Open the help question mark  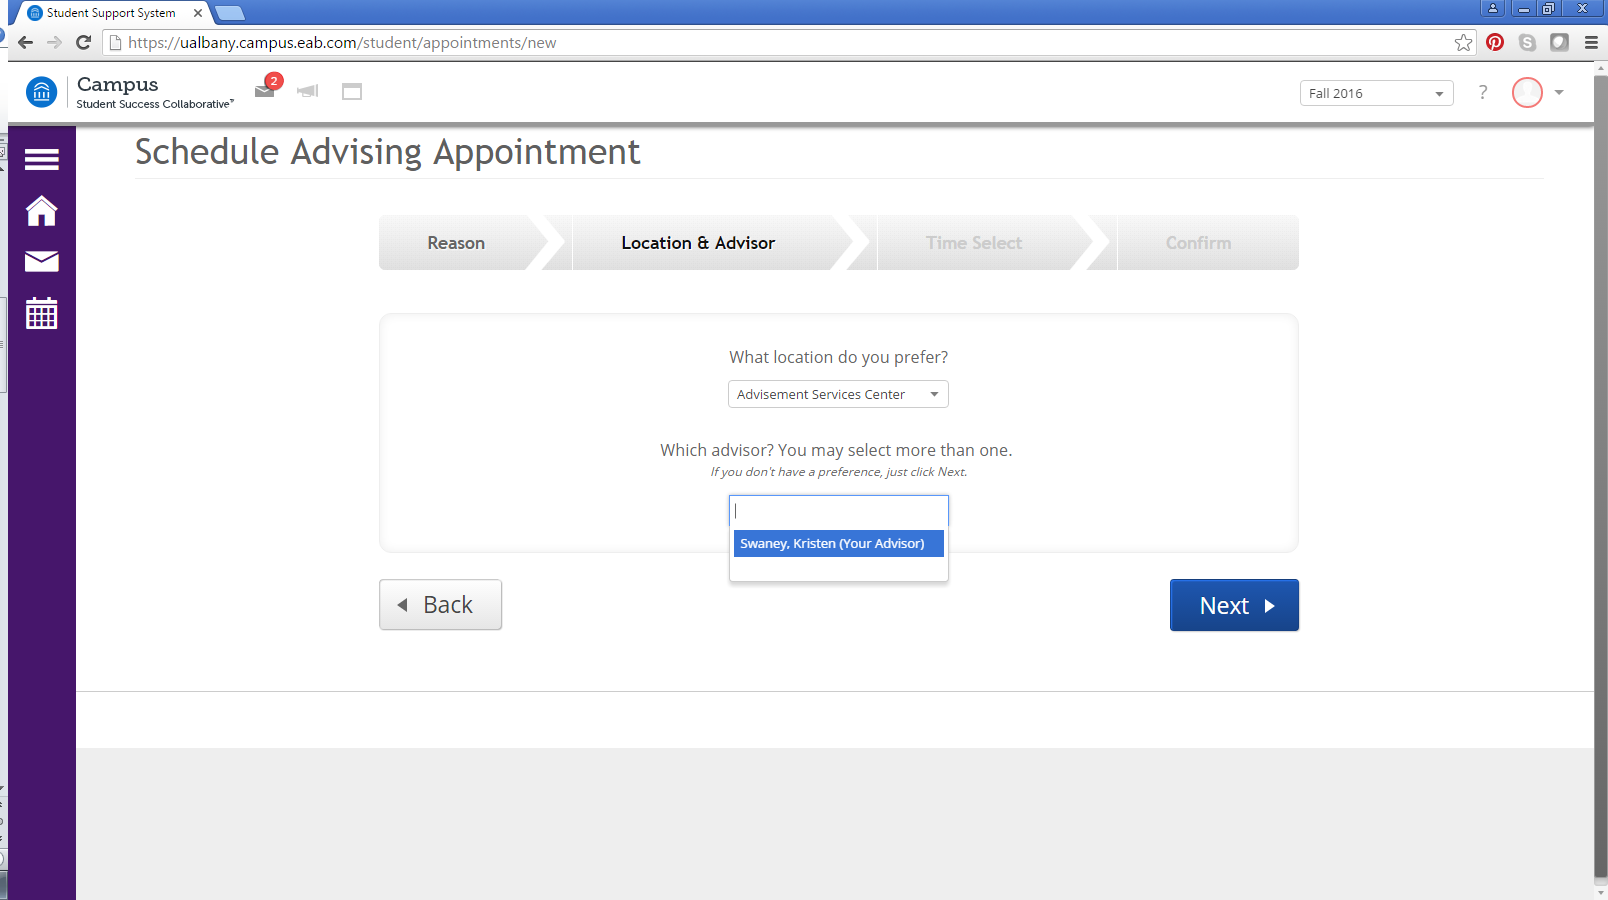(x=1482, y=92)
